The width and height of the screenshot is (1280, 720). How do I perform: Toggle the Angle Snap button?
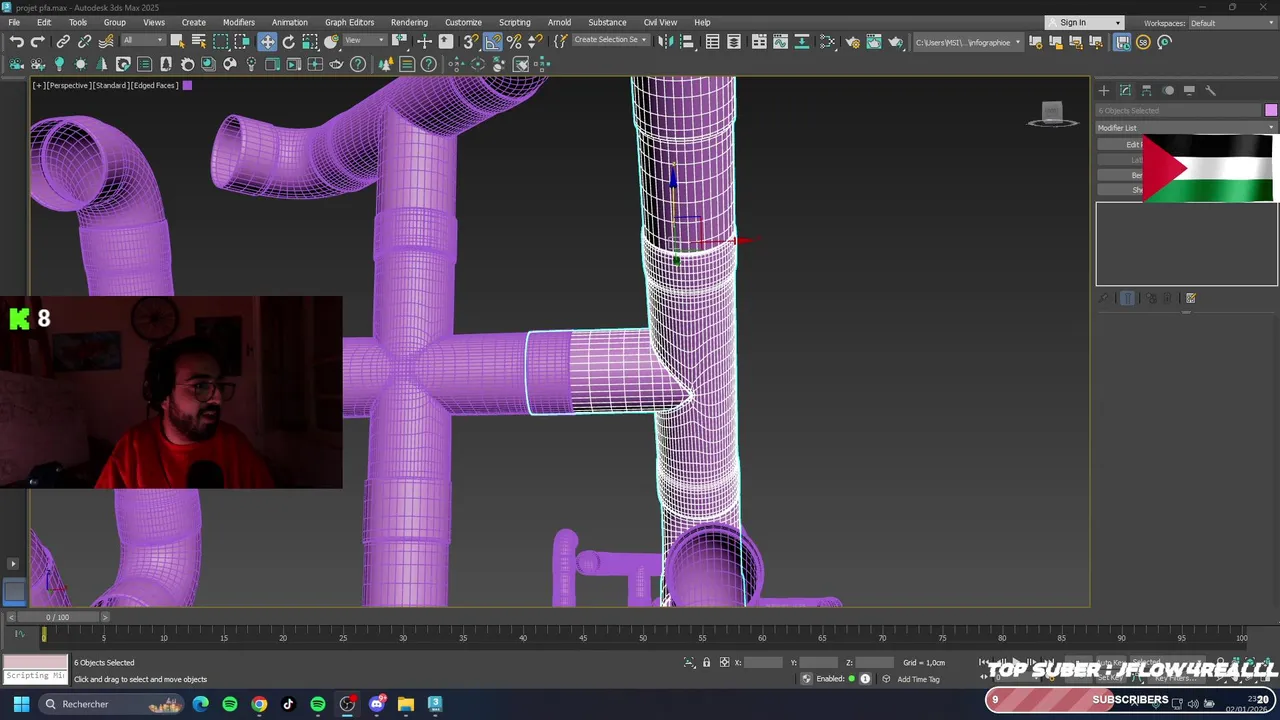493,42
